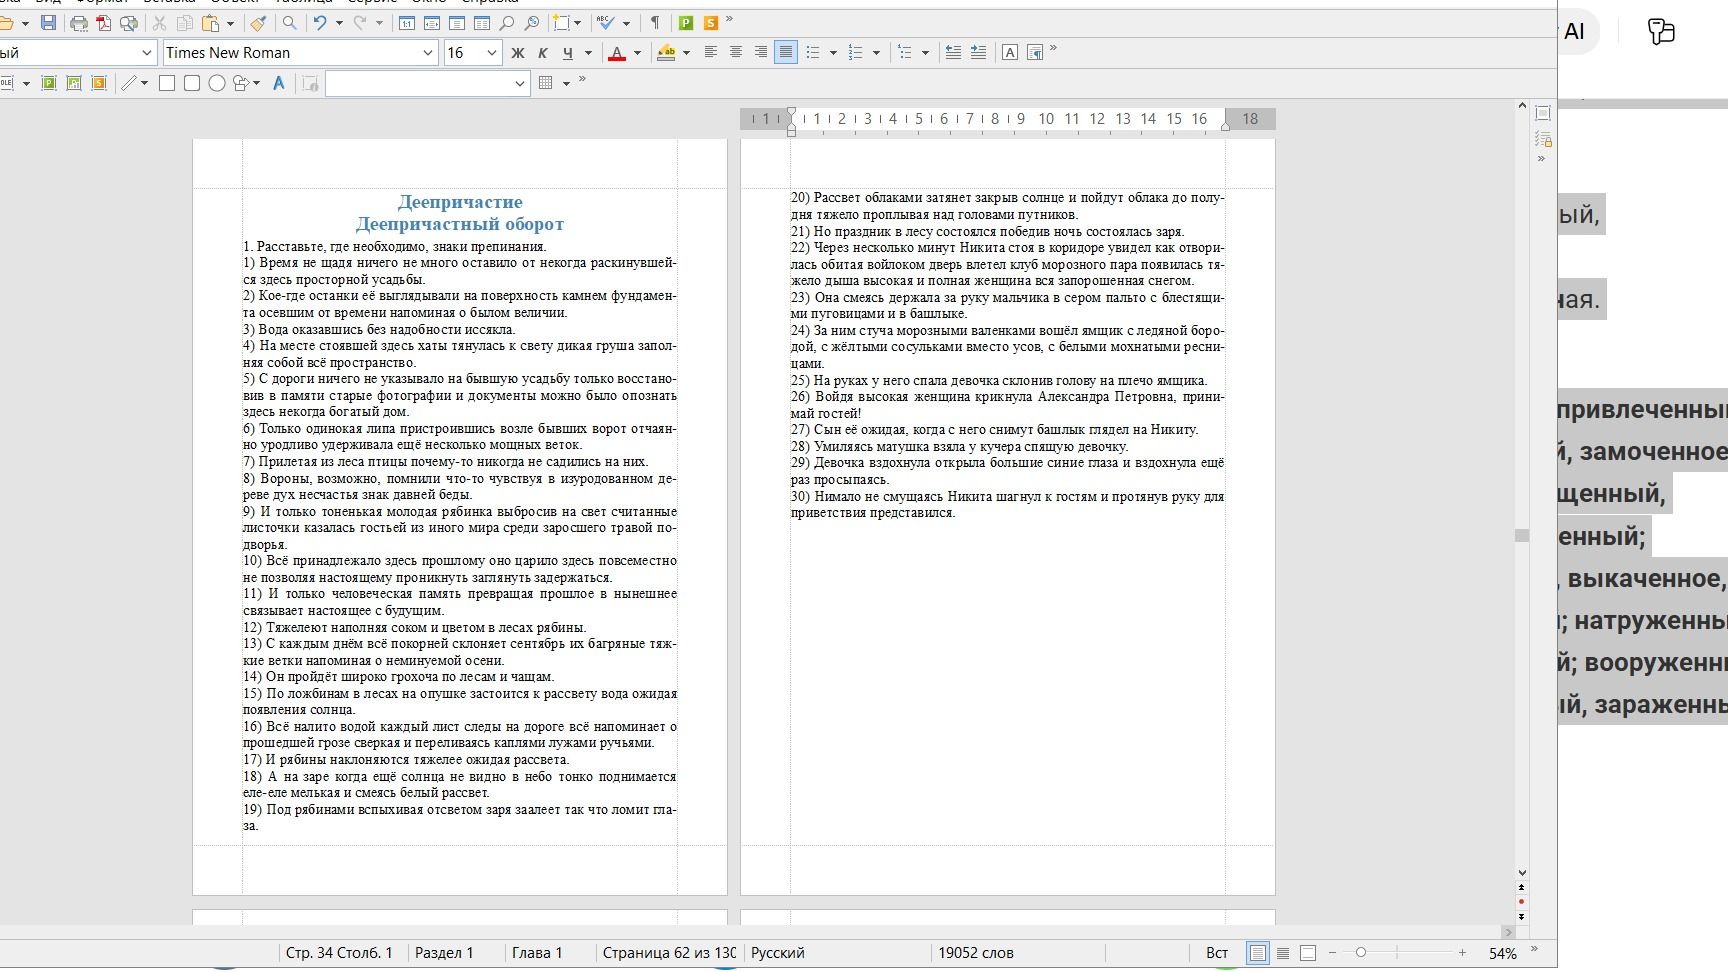
Task: Click the AI button in the right window
Action: pos(1574,32)
